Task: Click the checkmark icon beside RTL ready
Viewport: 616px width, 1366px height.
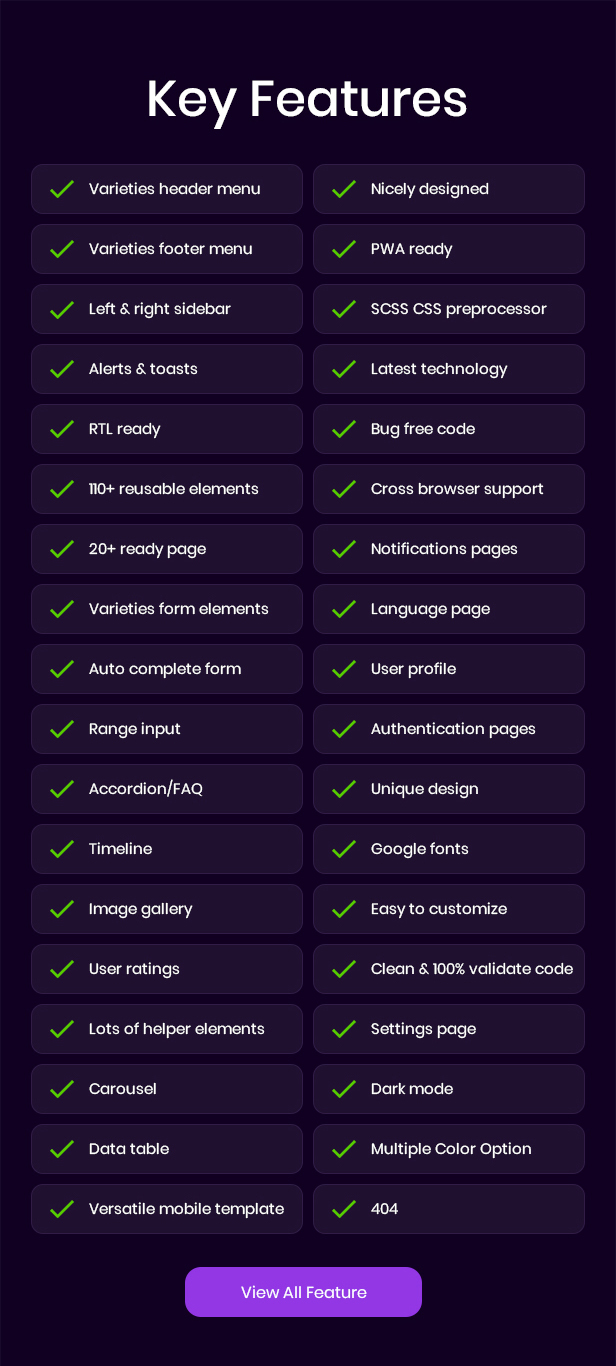Action: [62, 429]
